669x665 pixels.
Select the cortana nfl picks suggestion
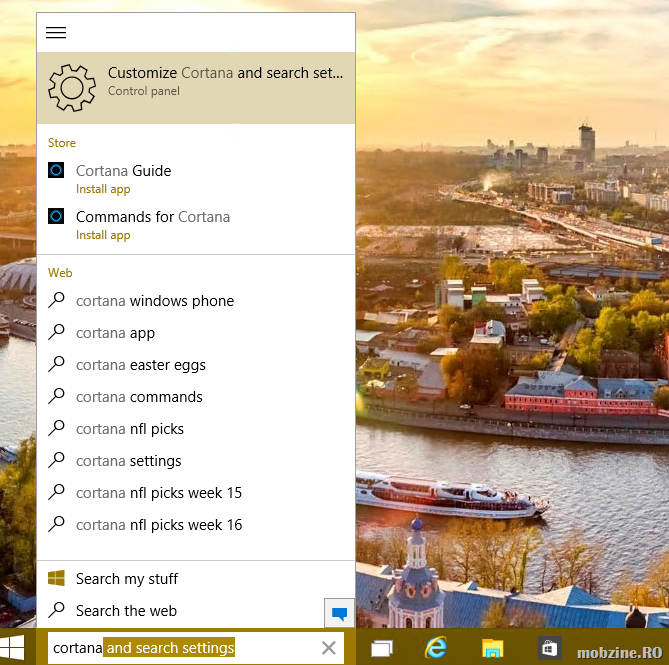(196, 429)
